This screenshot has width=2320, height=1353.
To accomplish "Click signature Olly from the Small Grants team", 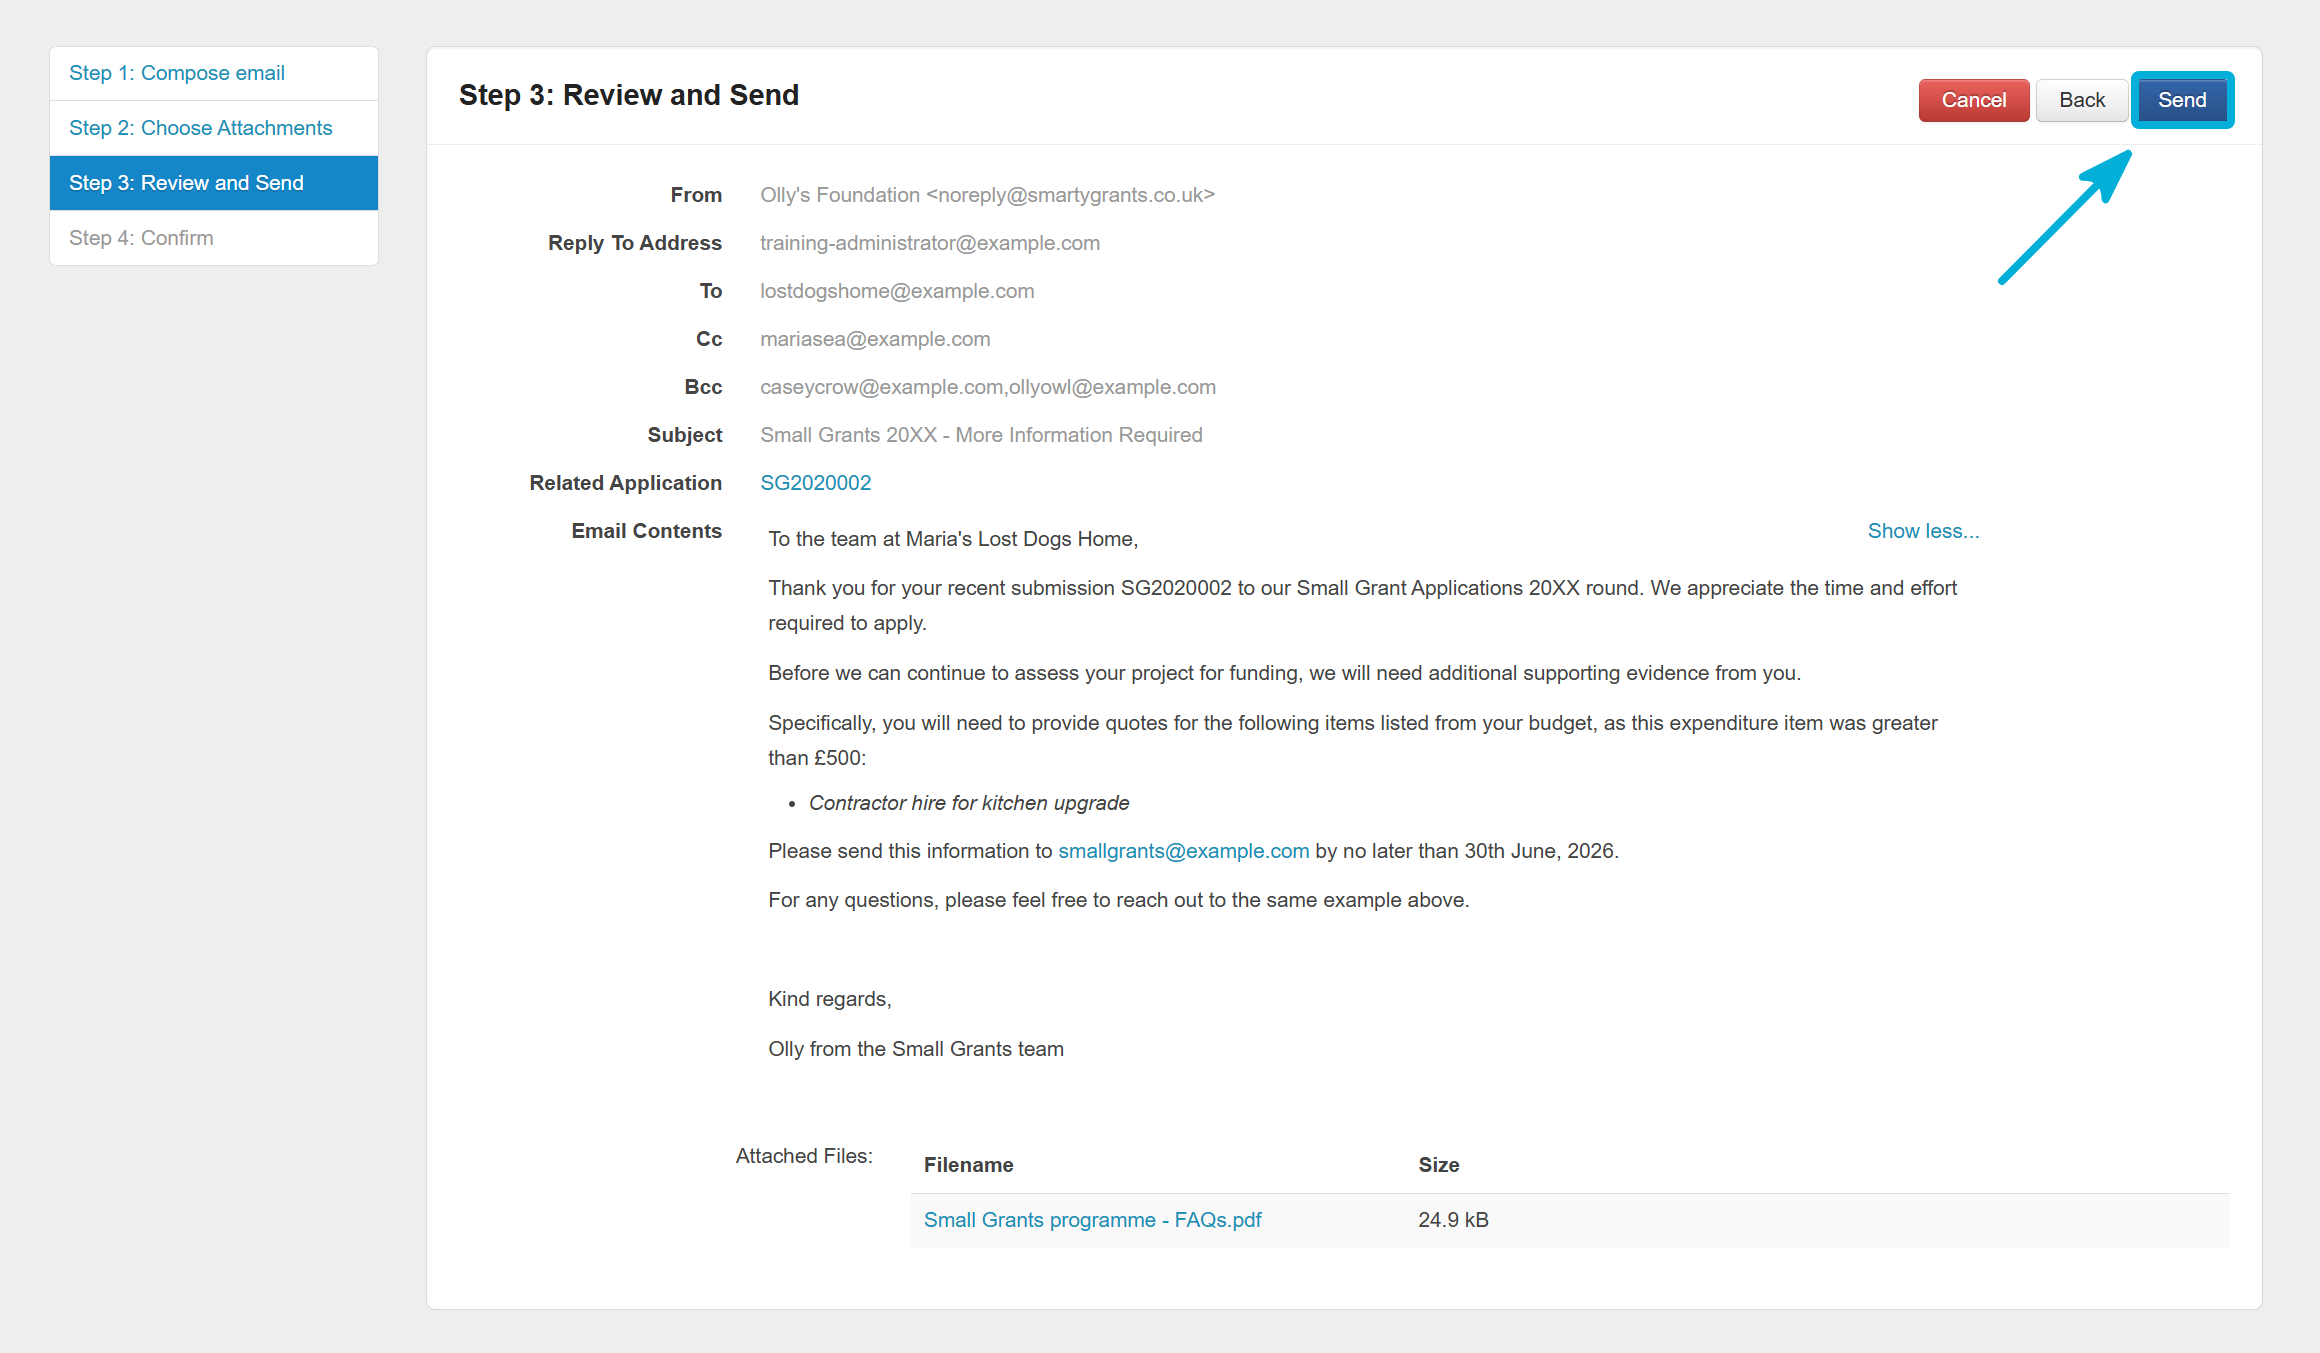I will click(x=915, y=1049).
